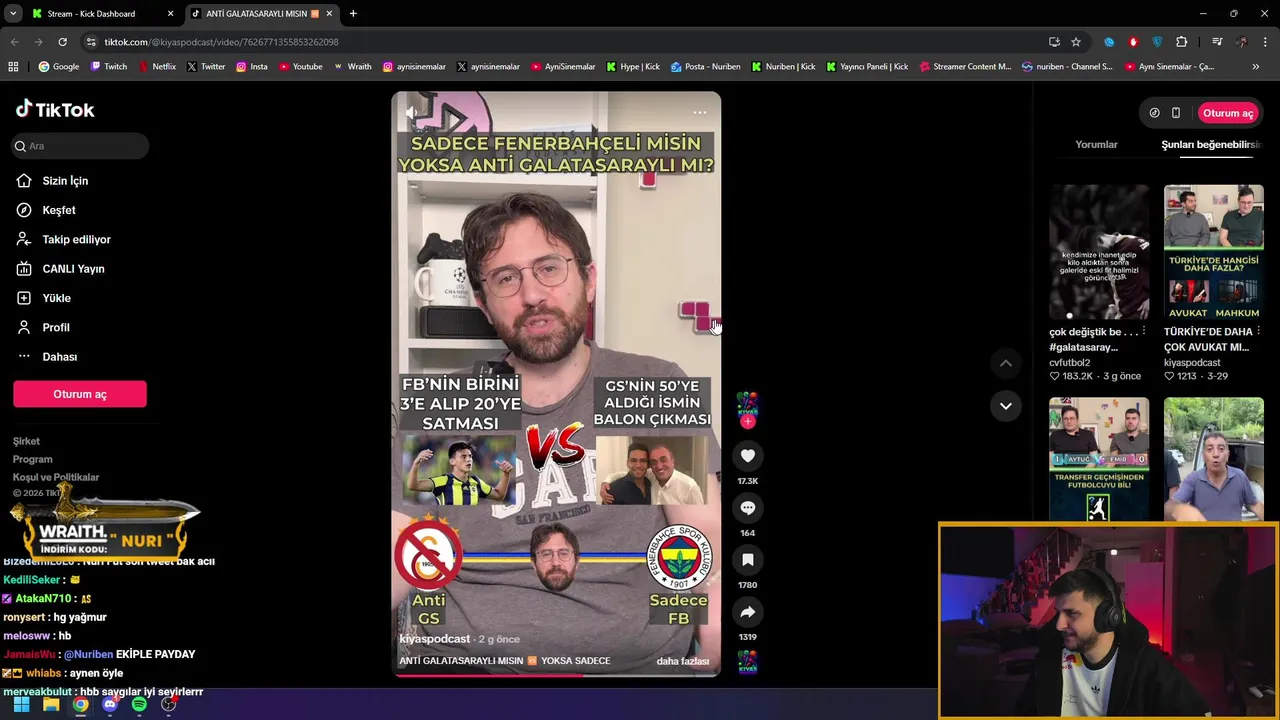Open the Youtube bookmark
Image resolution: width=1280 pixels, height=720 pixels.
click(301, 67)
